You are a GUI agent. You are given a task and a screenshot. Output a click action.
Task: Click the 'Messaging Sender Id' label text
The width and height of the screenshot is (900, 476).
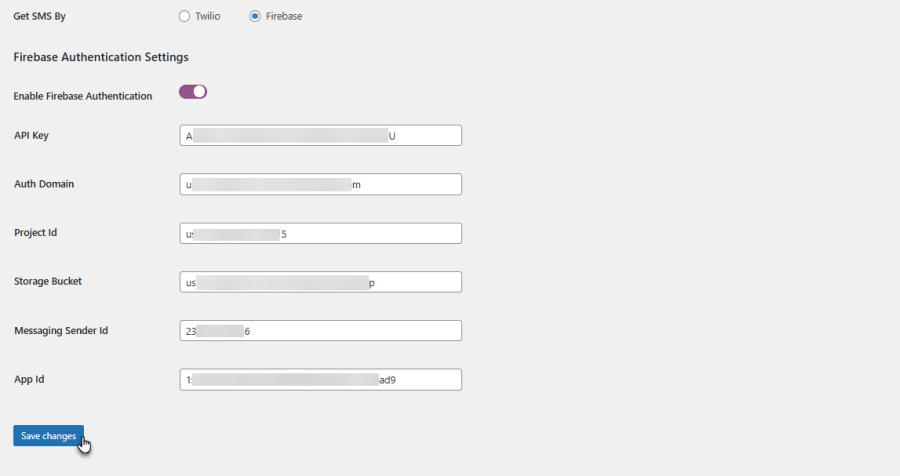click(61, 330)
